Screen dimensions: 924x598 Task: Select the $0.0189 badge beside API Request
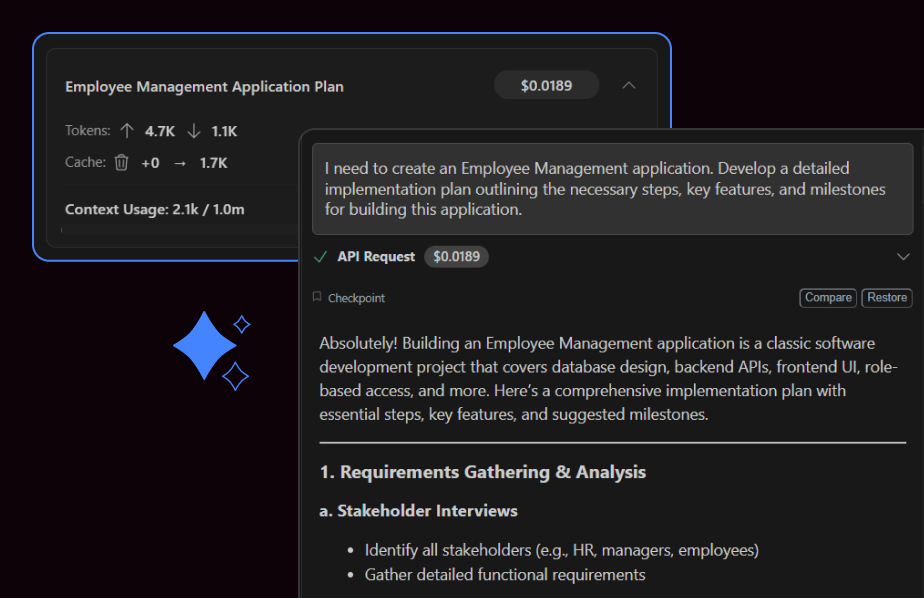[456, 257]
